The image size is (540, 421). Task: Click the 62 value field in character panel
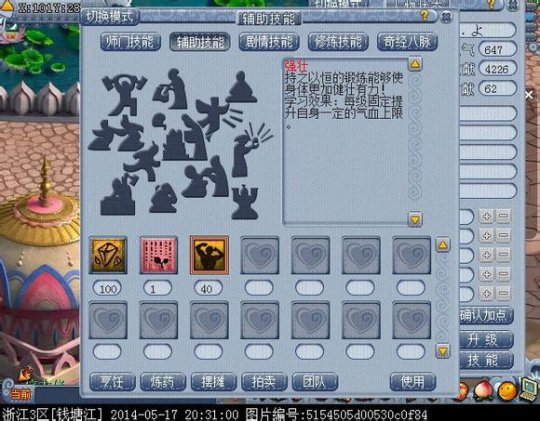point(498,89)
